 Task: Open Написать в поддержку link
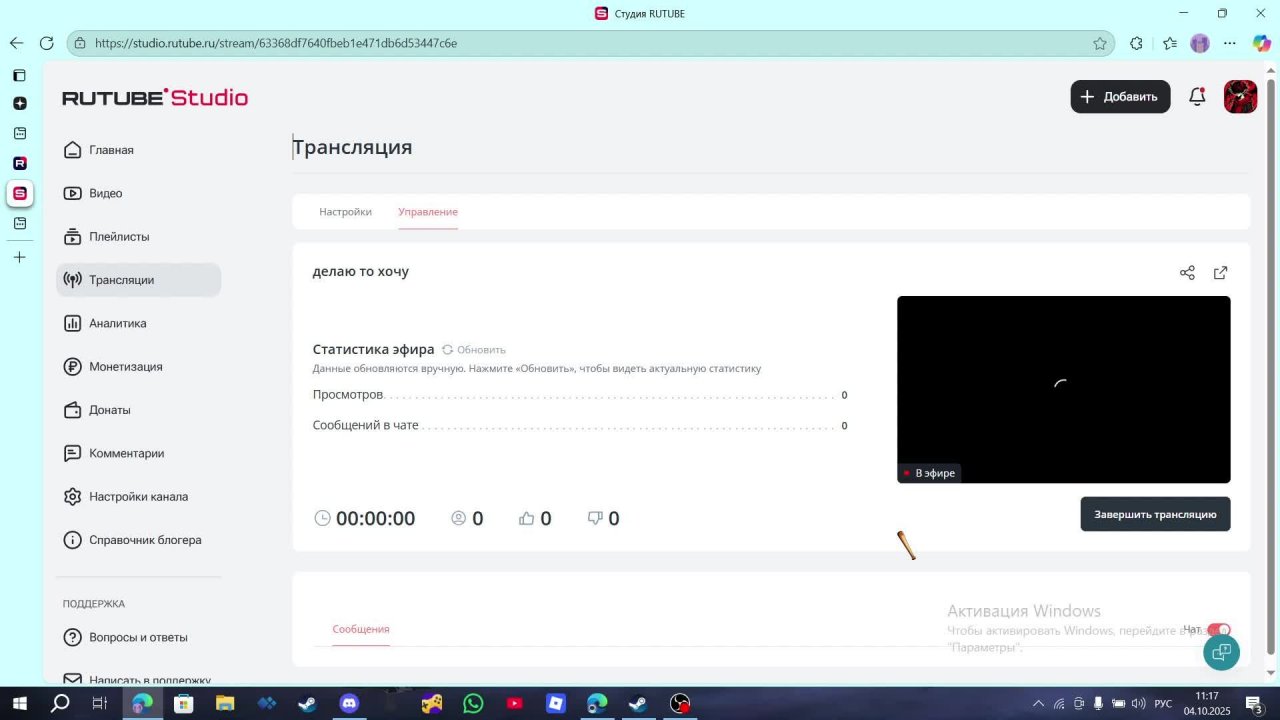[x=151, y=680]
